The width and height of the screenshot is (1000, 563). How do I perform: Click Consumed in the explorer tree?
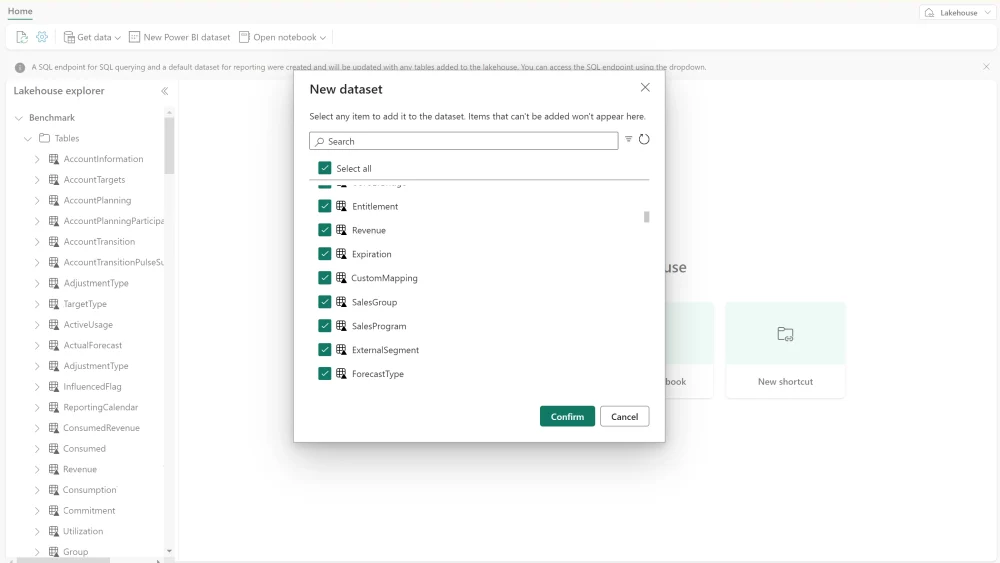(84, 448)
